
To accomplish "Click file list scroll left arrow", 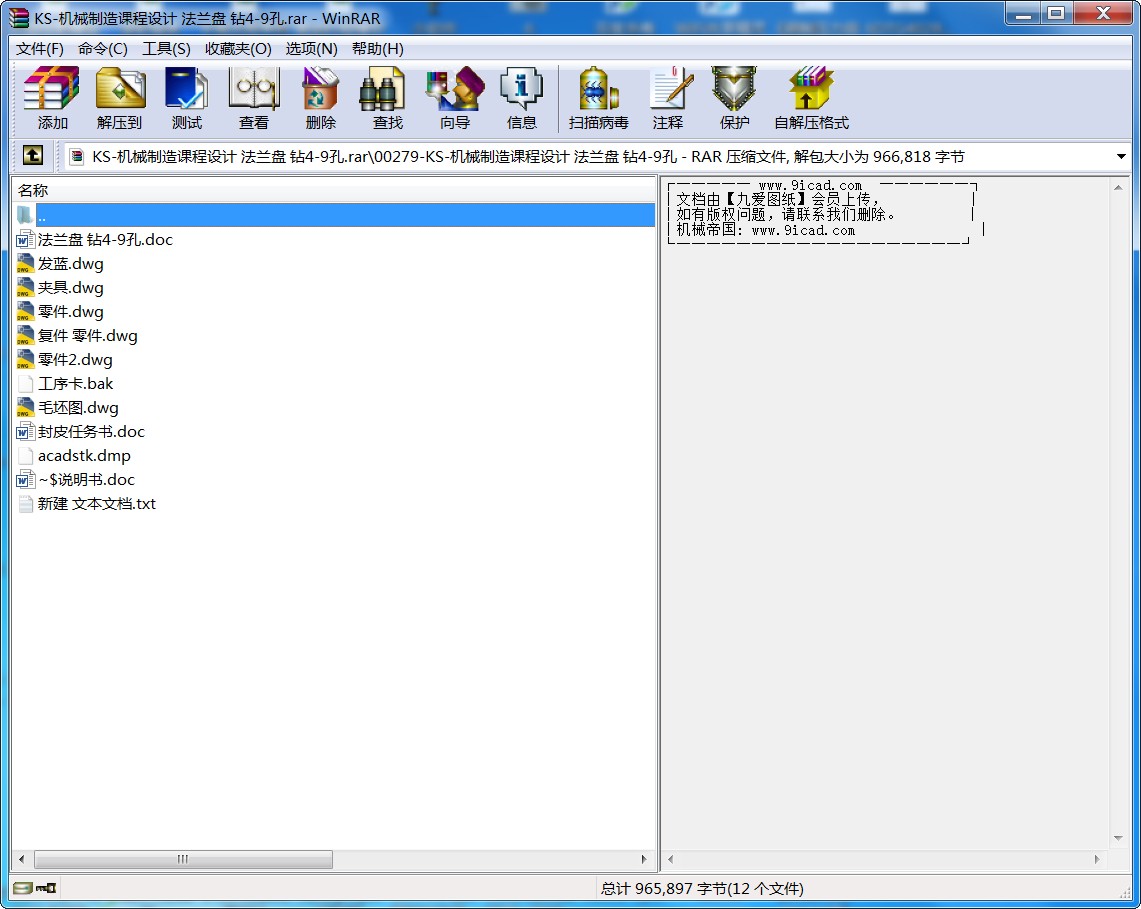I will tap(21, 859).
